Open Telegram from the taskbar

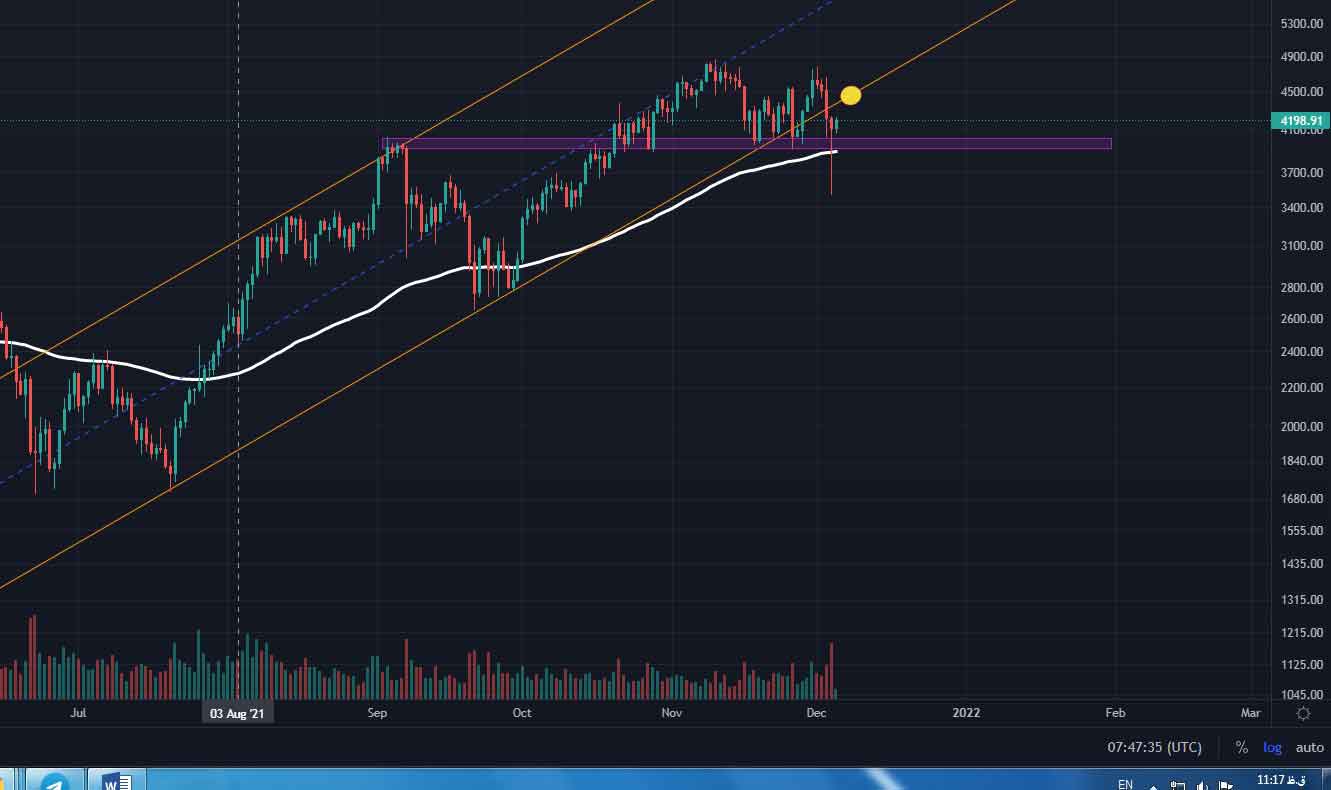(x=54, y=781)
